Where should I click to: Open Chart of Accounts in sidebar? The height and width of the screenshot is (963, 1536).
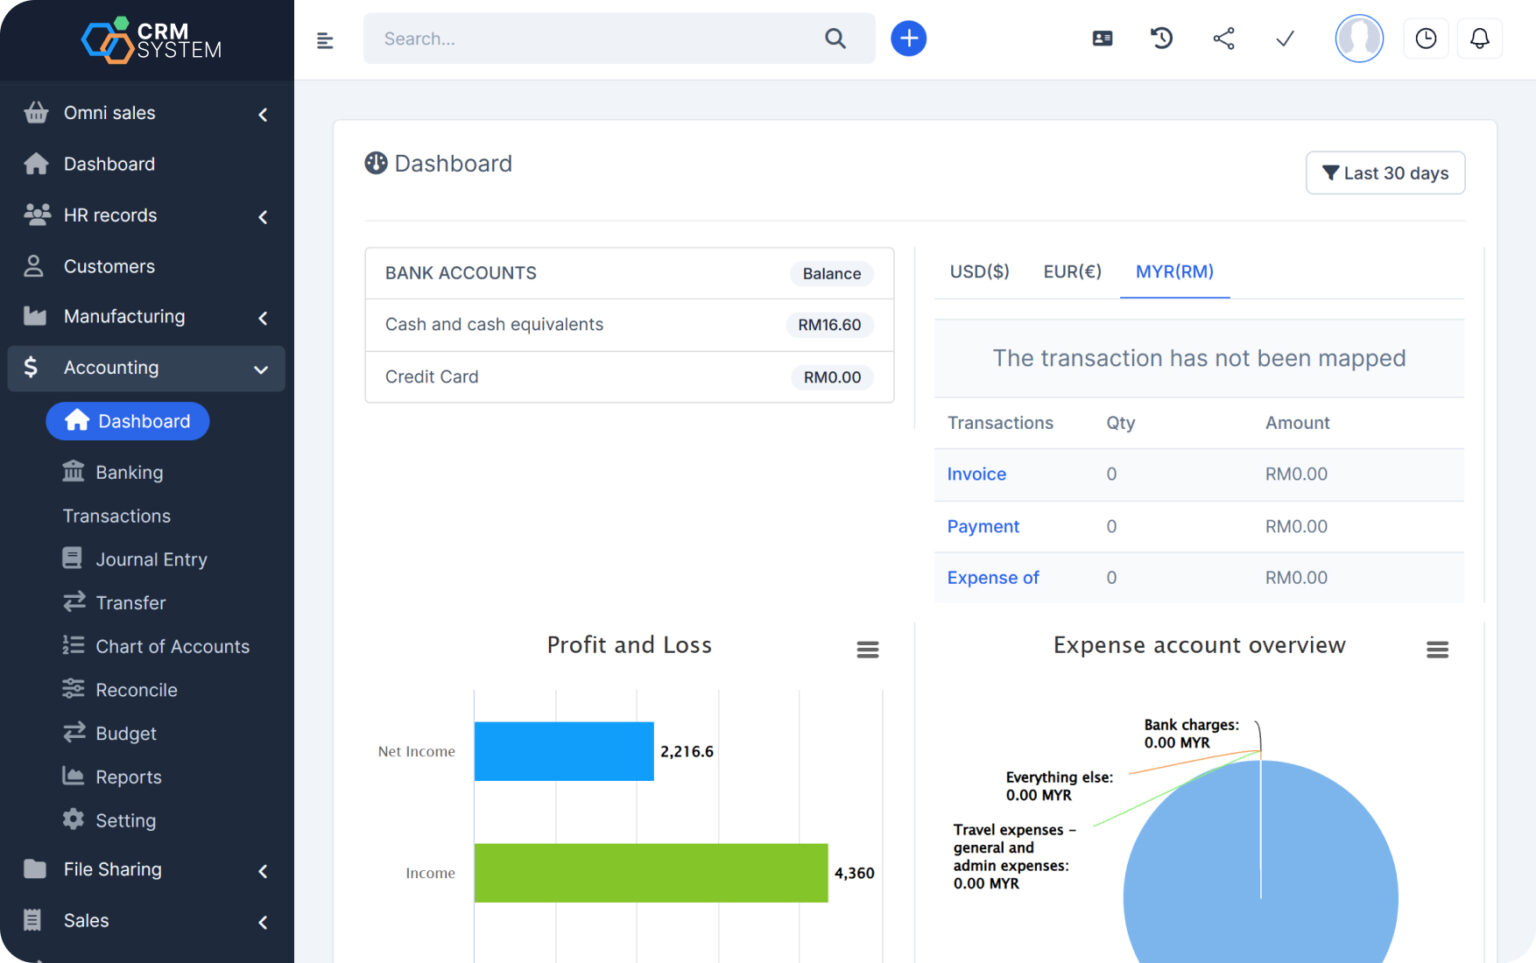click(x=172, y=647)
